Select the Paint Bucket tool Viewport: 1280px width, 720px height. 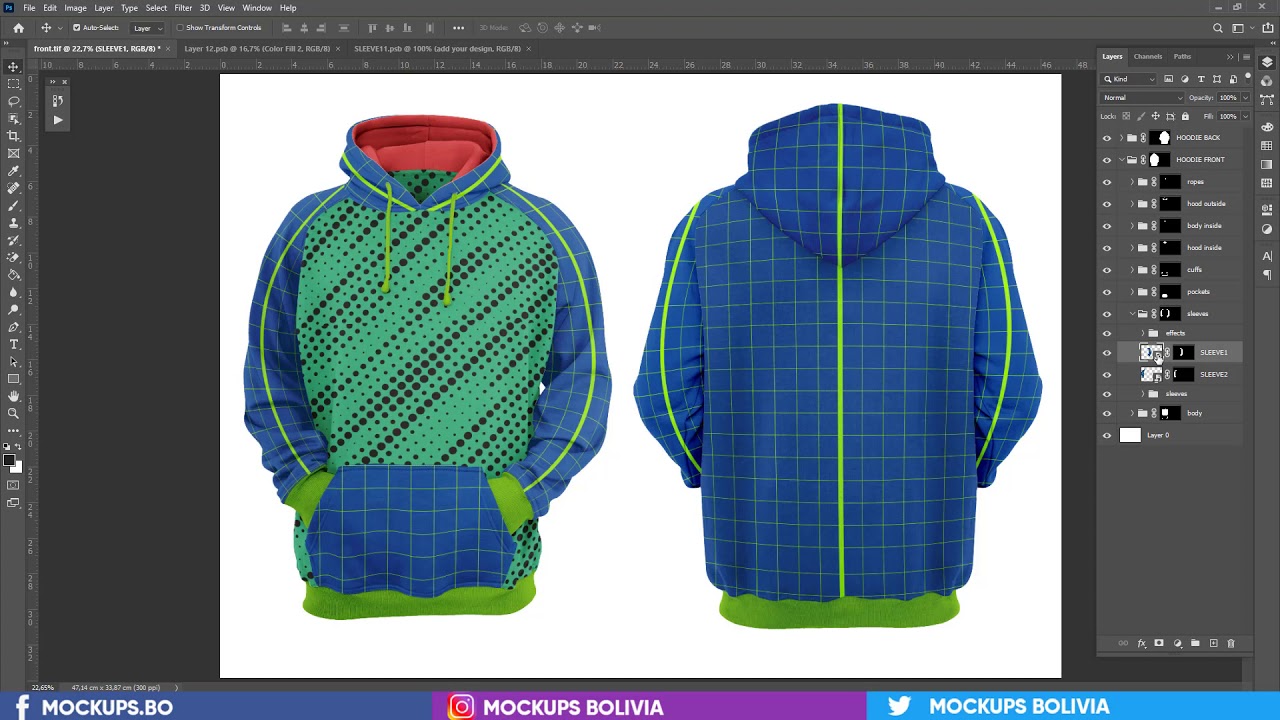pos(13,275)
